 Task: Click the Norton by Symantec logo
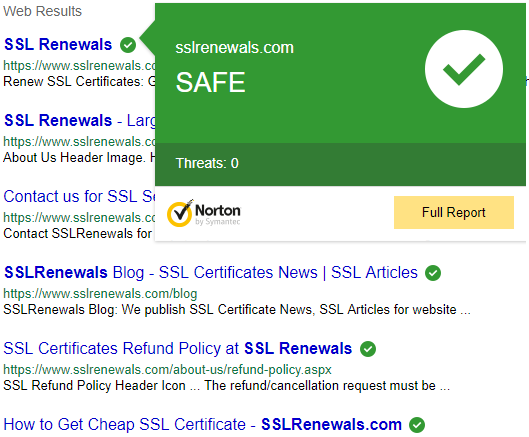click(x=204, y=213)
